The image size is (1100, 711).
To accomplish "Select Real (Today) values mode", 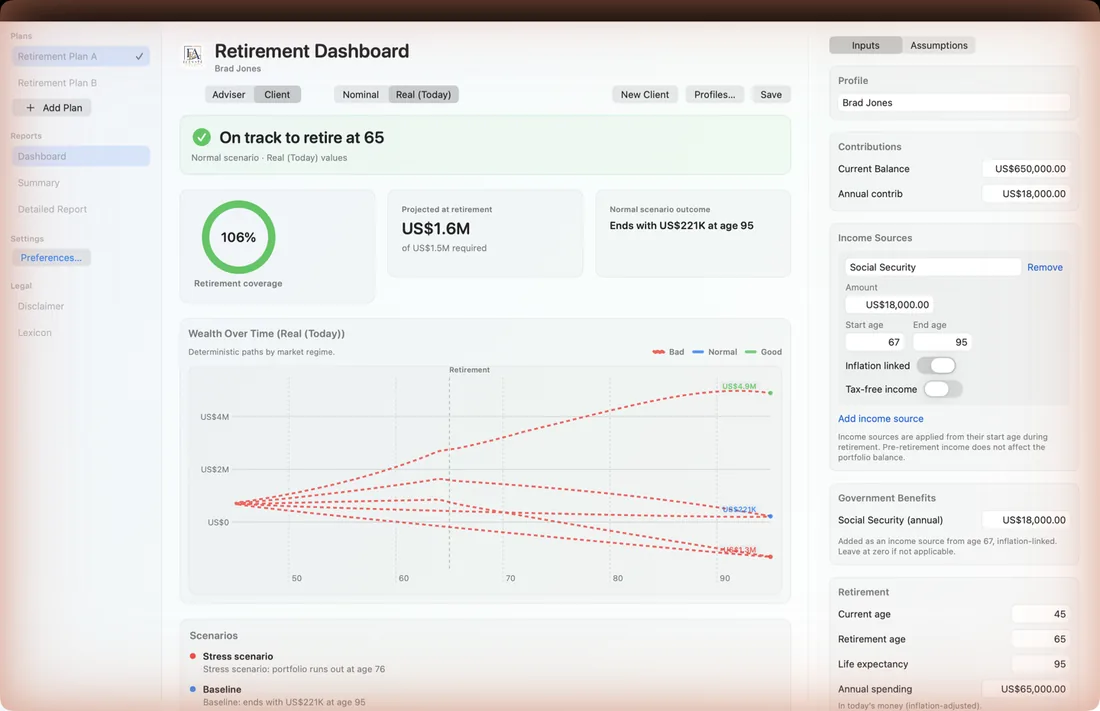I will pos(423,94).
